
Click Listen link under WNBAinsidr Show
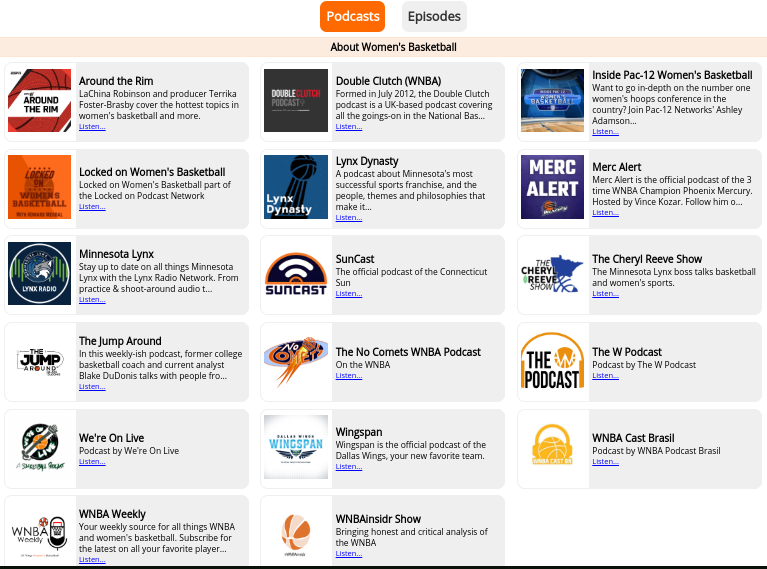(349, 554)
